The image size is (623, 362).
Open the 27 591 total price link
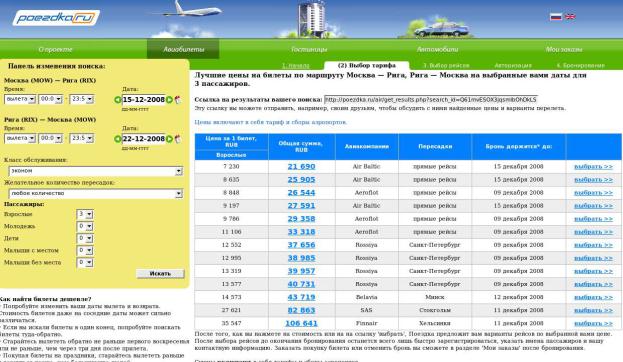pyautogui.click(x=301, y=206)
